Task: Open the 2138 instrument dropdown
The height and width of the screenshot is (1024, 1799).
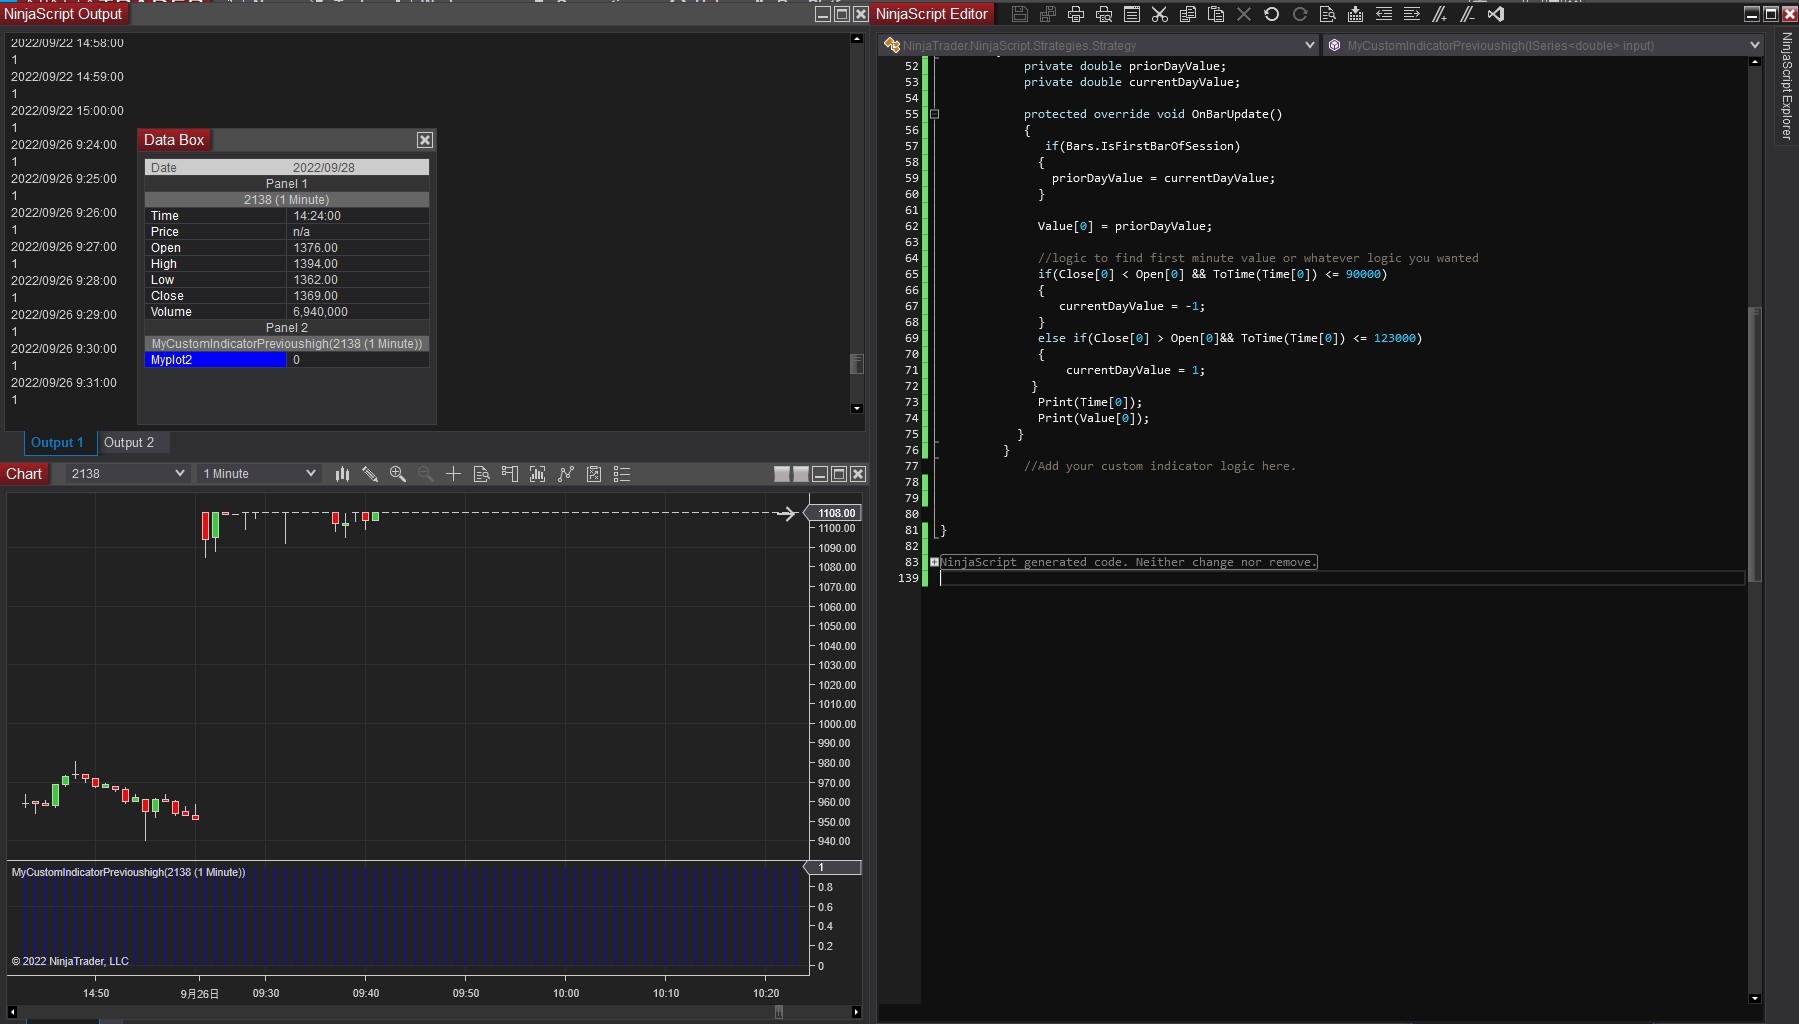Action: (127, 474)
